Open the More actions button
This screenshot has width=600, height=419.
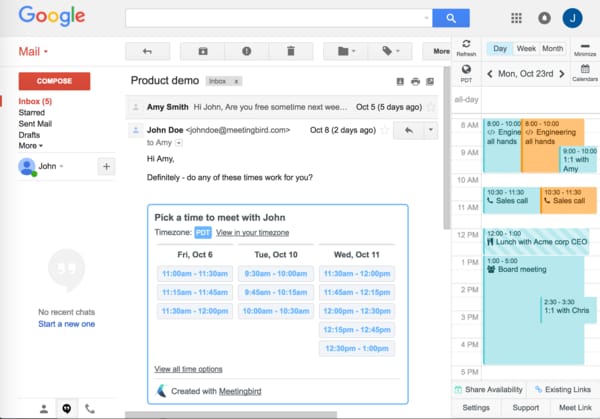[x=437, y=51]
